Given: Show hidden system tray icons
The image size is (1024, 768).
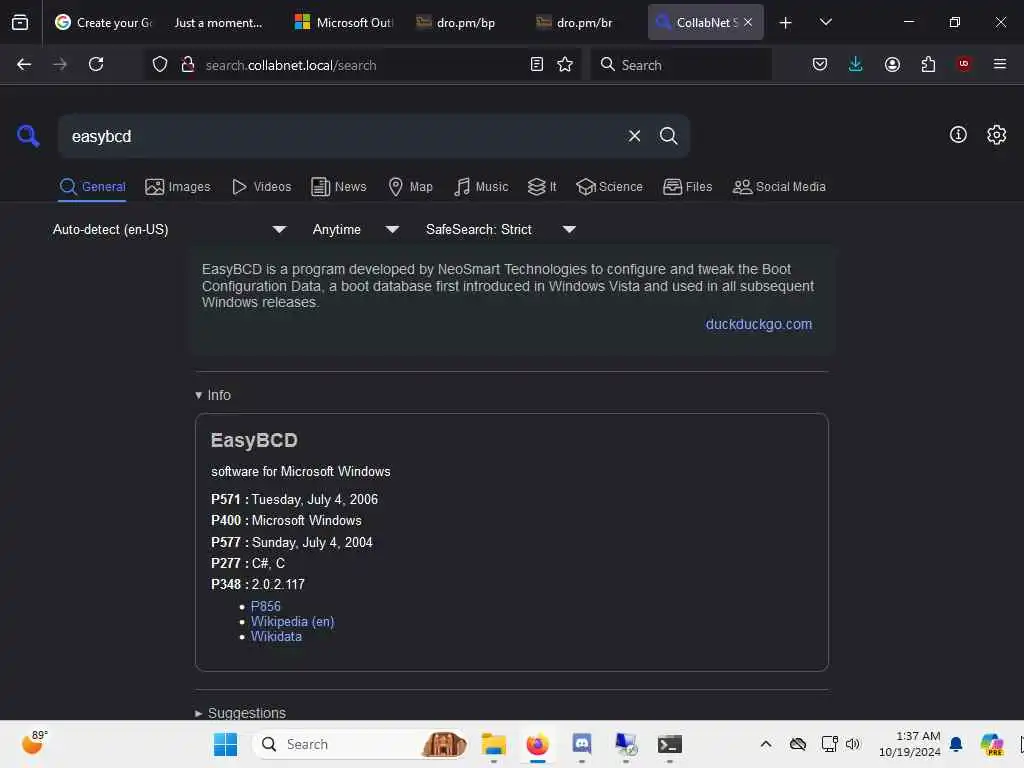Looking at the screenshot, I should (766, 744).
